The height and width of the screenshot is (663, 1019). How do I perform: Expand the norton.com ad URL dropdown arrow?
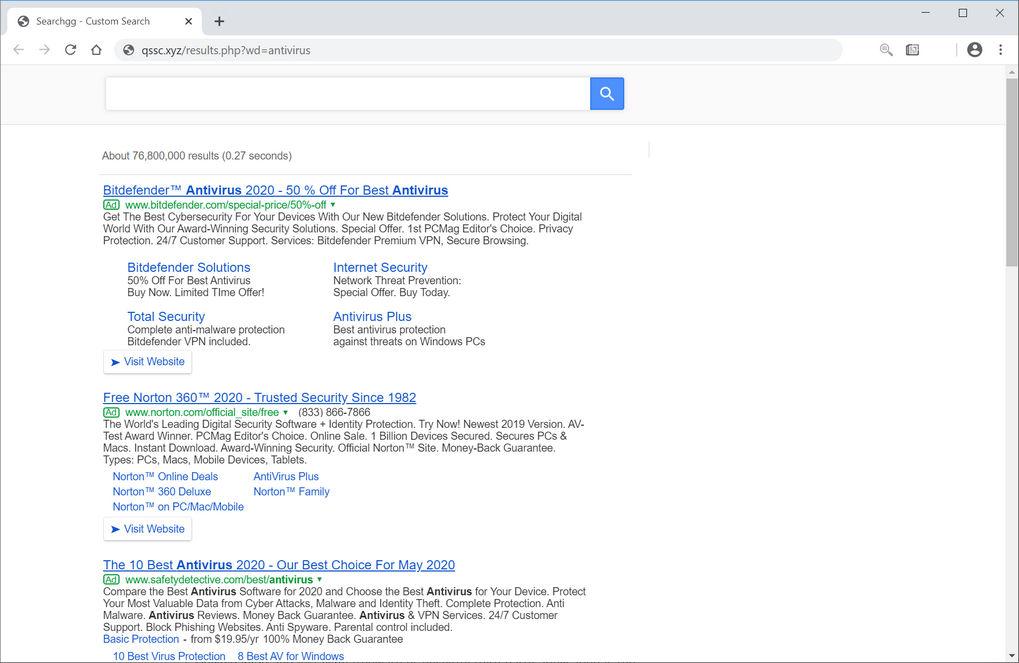point(286,412)
